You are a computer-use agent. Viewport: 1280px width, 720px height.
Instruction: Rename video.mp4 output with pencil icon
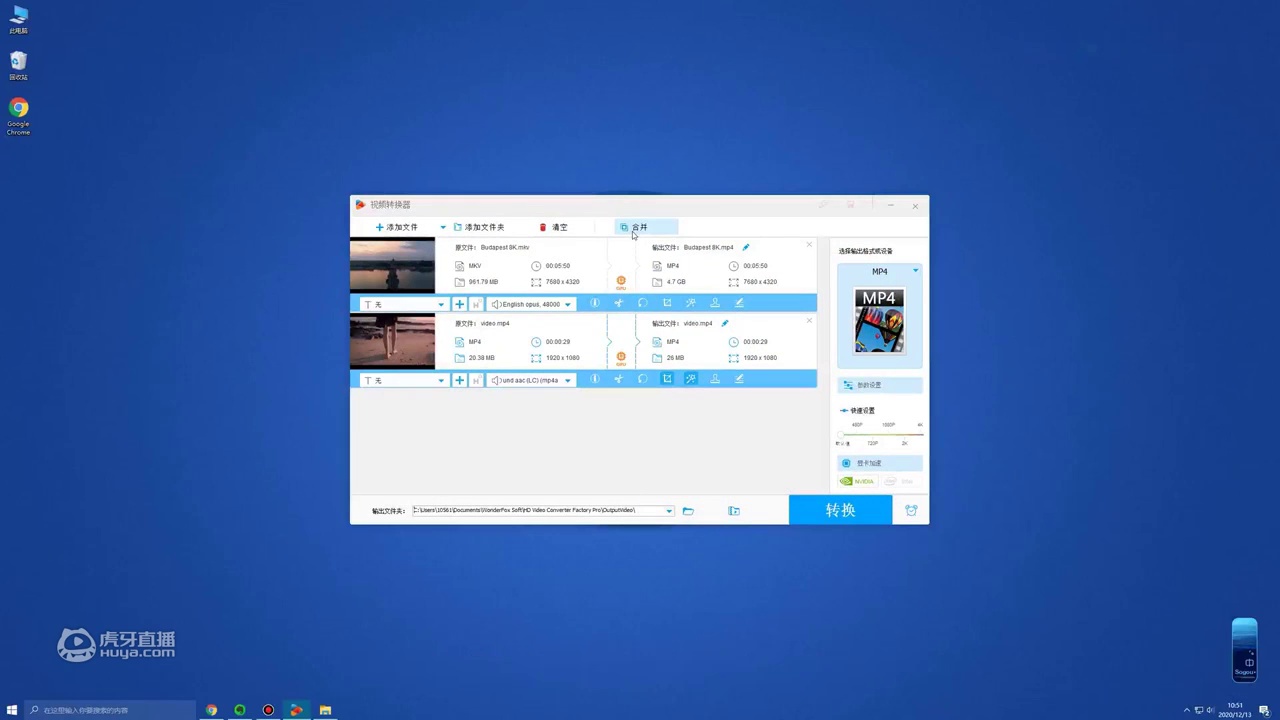pos(725,323)
